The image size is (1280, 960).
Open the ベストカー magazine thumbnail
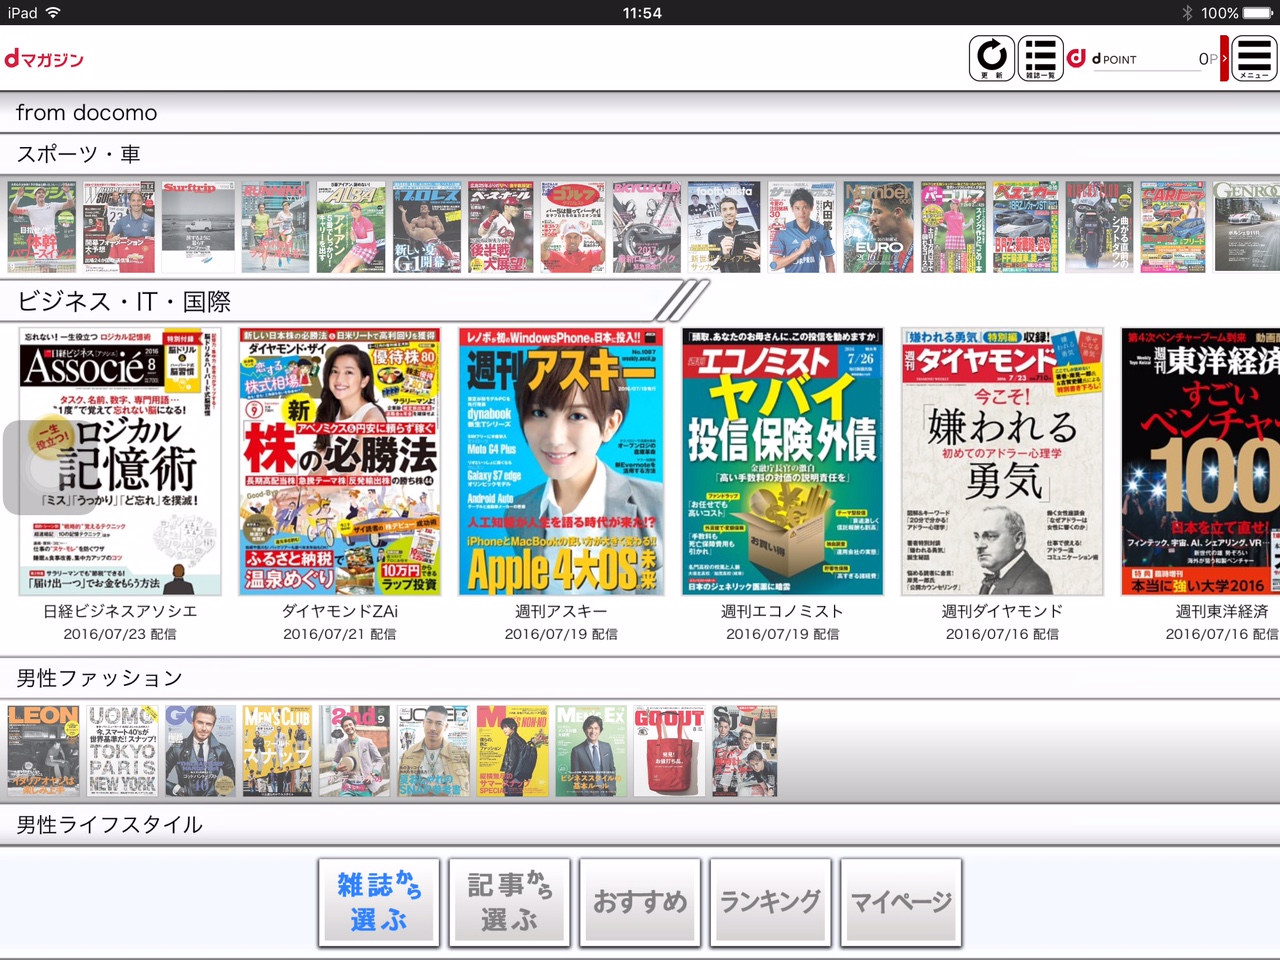click(x=1026, y=227)
